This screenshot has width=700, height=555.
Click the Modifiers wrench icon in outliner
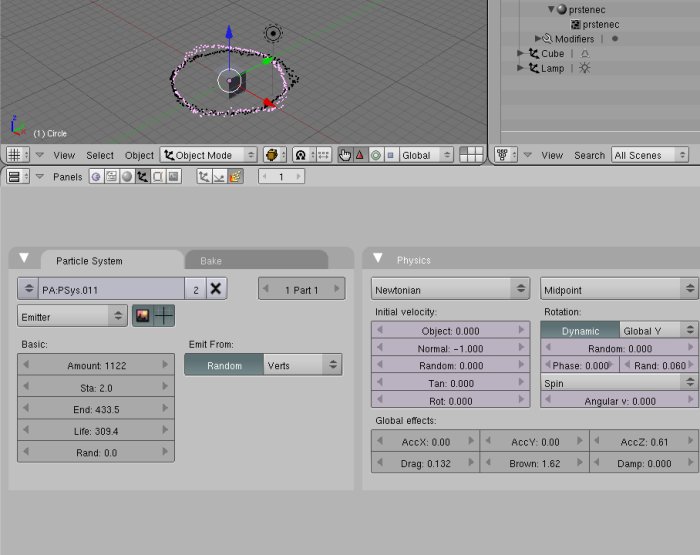point(547,39)
